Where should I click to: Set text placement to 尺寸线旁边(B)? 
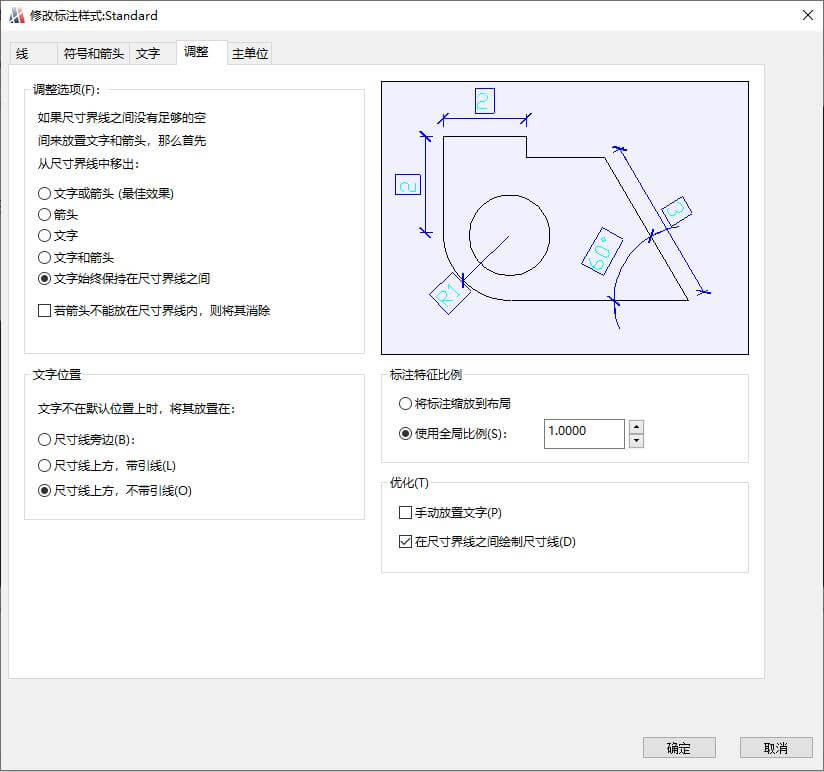44,439
